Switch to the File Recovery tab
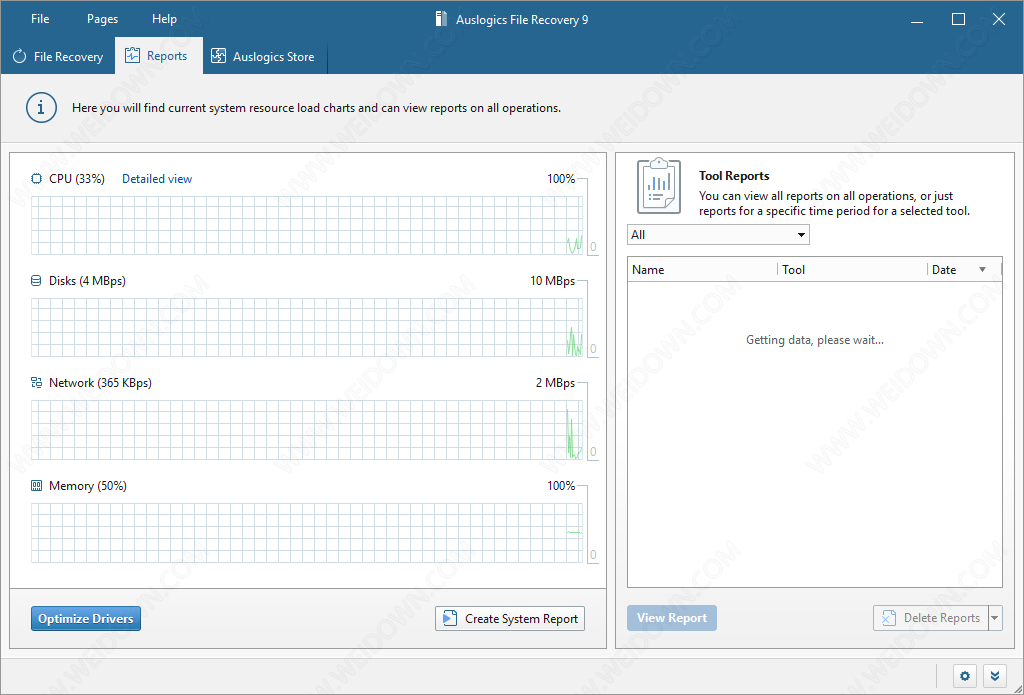 [x=58, y=57]
